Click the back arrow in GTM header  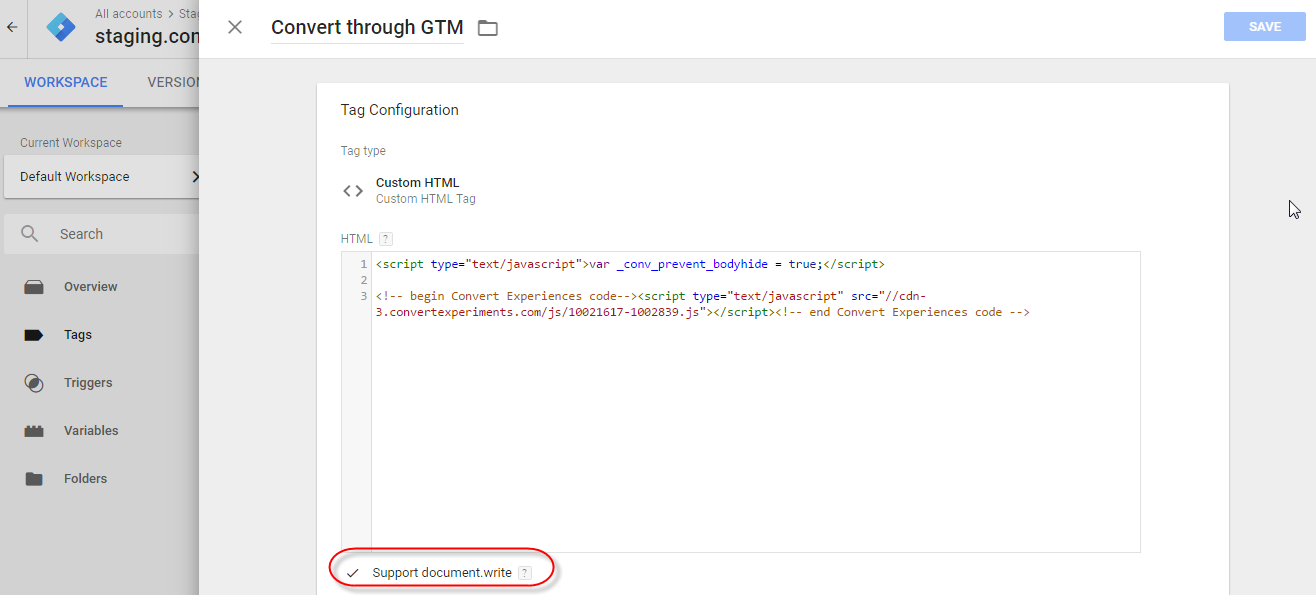[x=12, y=27]
